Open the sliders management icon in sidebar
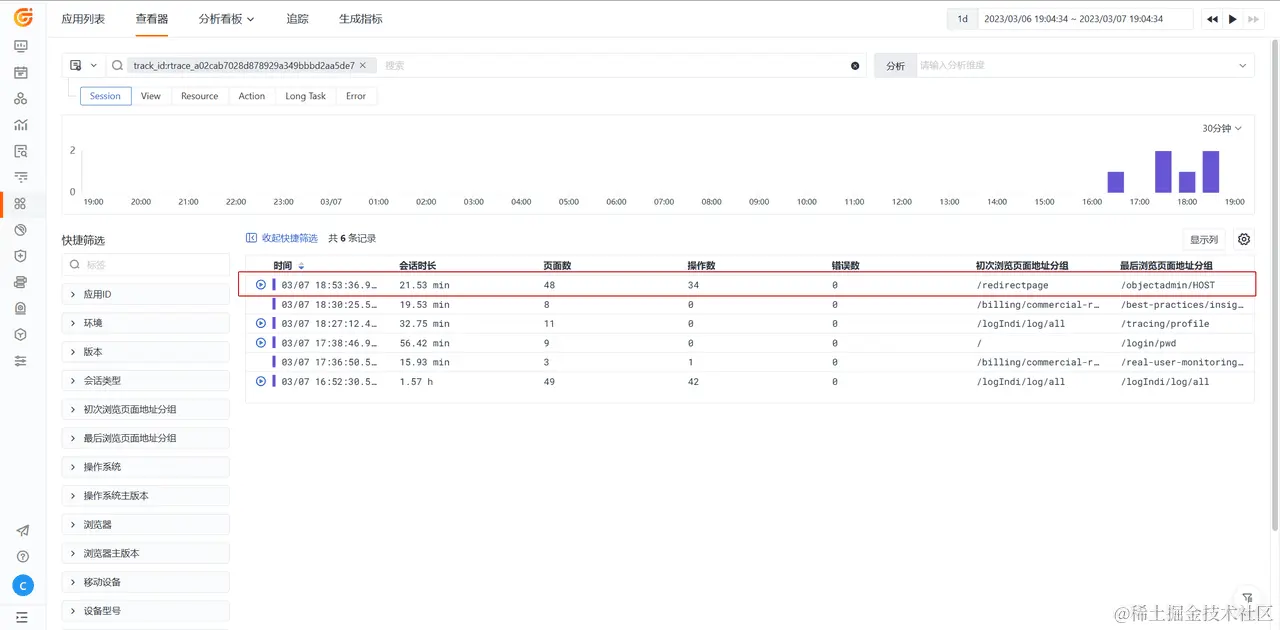 pos(21,360)
